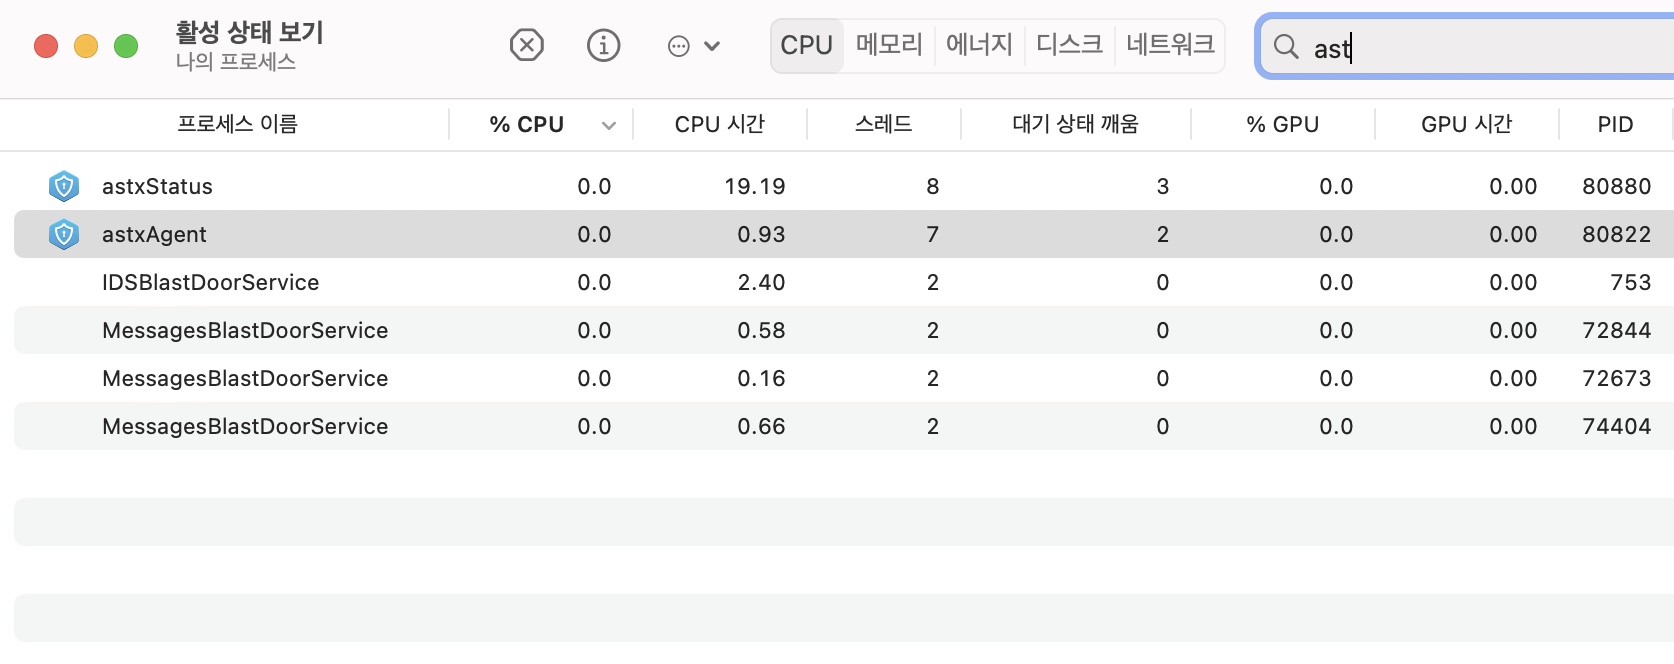Switch to the 메모리 tab
Viewport: 1674px width, 664px height.
889,45
